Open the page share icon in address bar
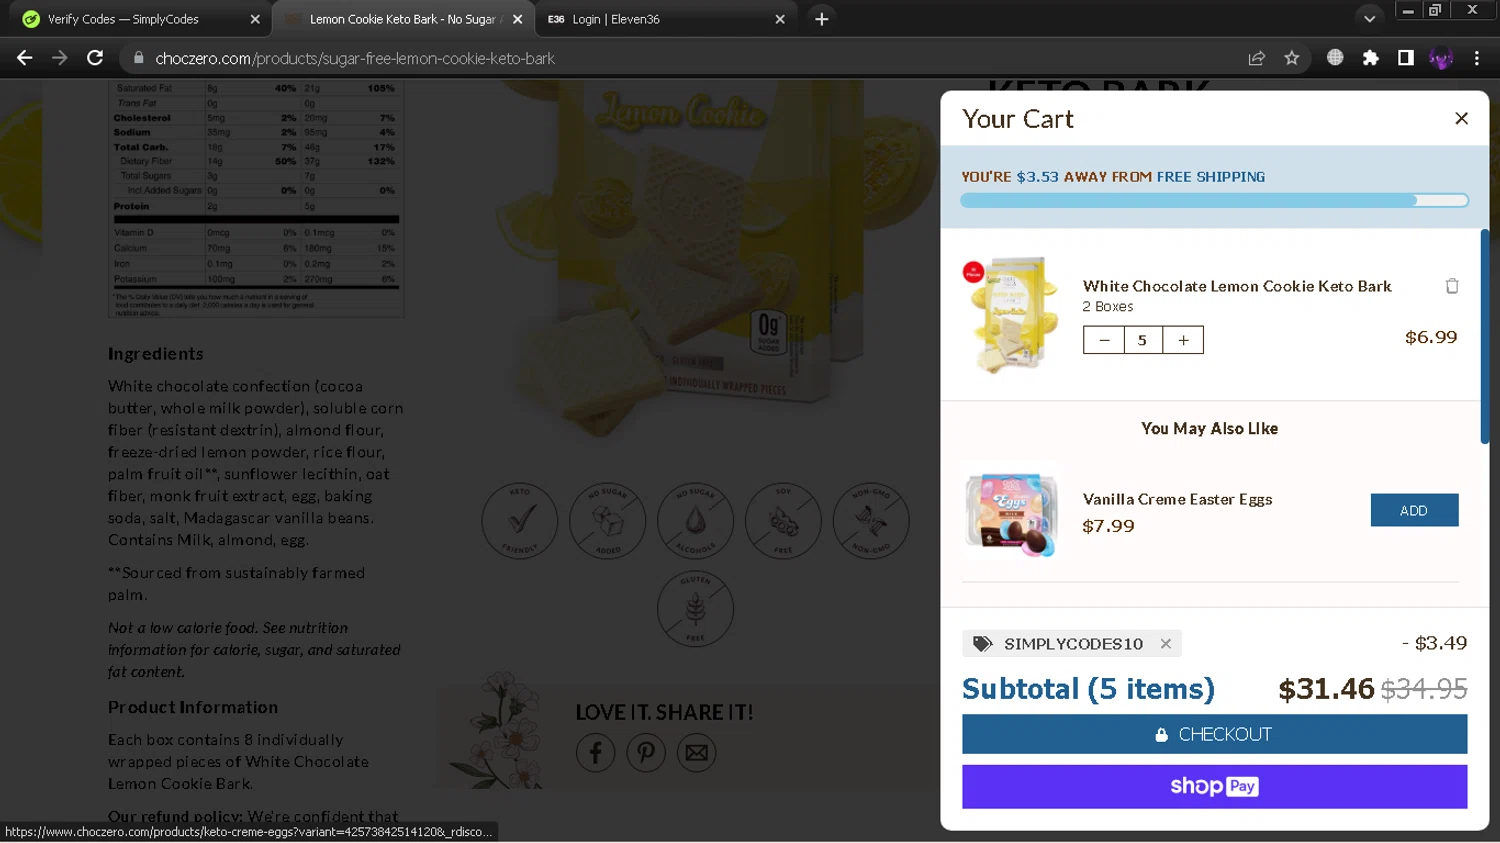The image size is (1500, 843). (x=1257, y=58)
